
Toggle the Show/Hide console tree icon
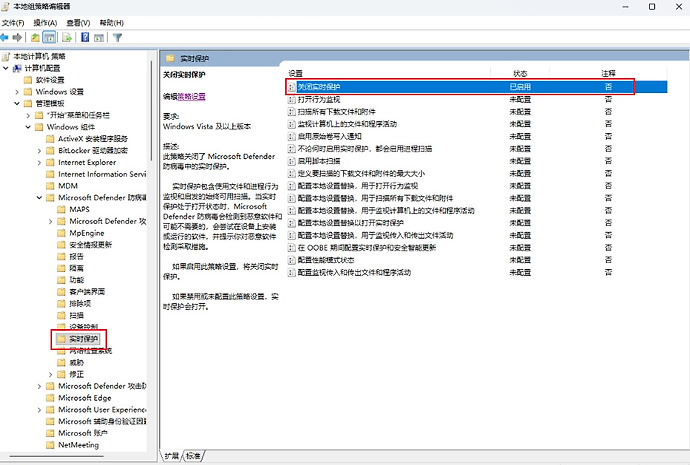coord(49,37)
